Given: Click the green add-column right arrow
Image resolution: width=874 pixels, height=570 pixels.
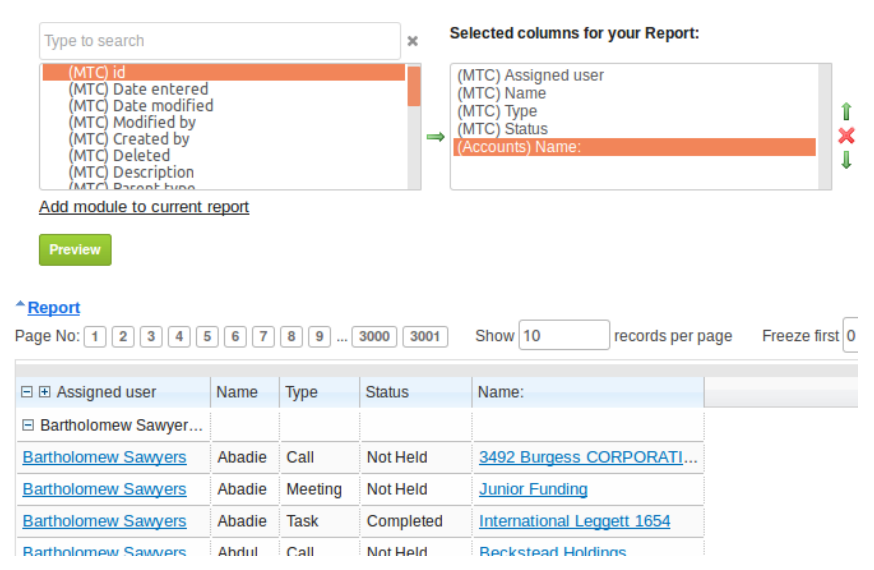Looking at the screenshot, I should tap(435, 137).
